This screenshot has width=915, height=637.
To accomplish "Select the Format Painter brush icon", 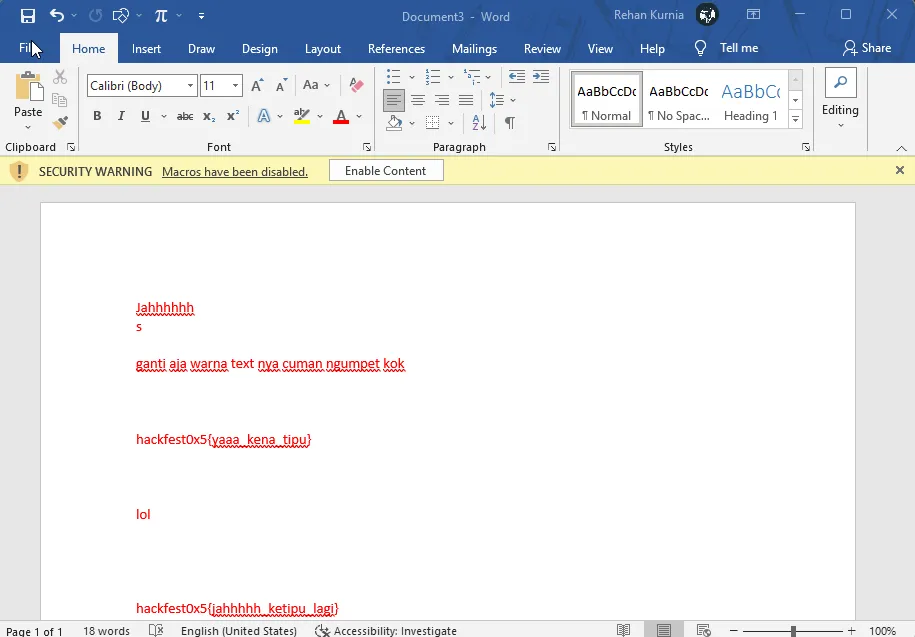I will click(x=60, y=122).
